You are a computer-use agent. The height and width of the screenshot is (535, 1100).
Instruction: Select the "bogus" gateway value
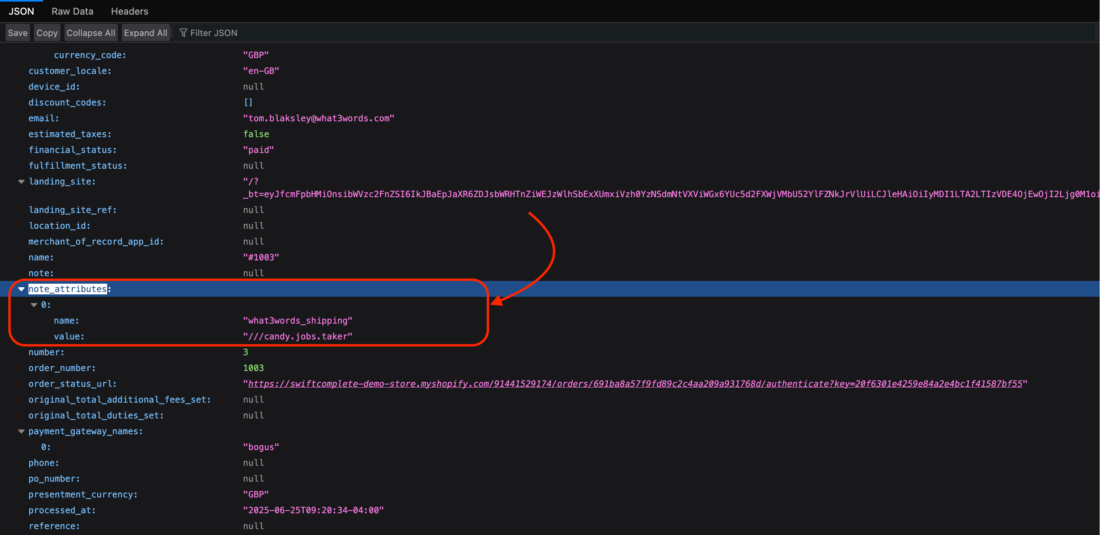click(x=261, y=447)
